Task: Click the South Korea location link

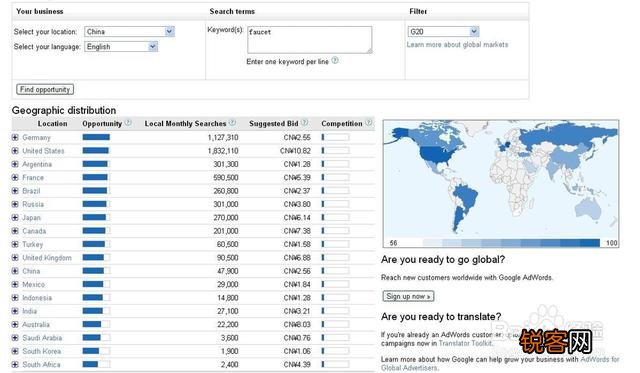Action: [x=42, y=351]
